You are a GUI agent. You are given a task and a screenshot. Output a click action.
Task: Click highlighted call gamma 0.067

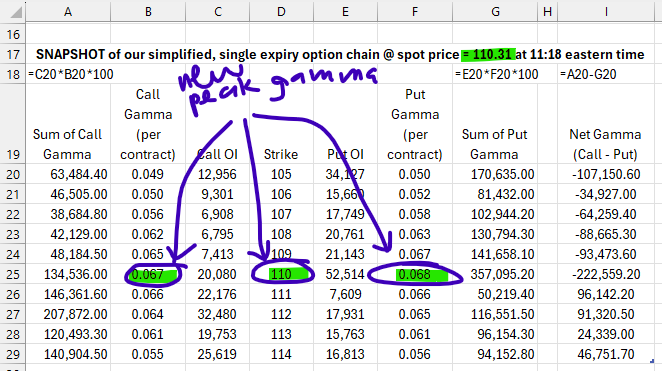coord(148,274)
